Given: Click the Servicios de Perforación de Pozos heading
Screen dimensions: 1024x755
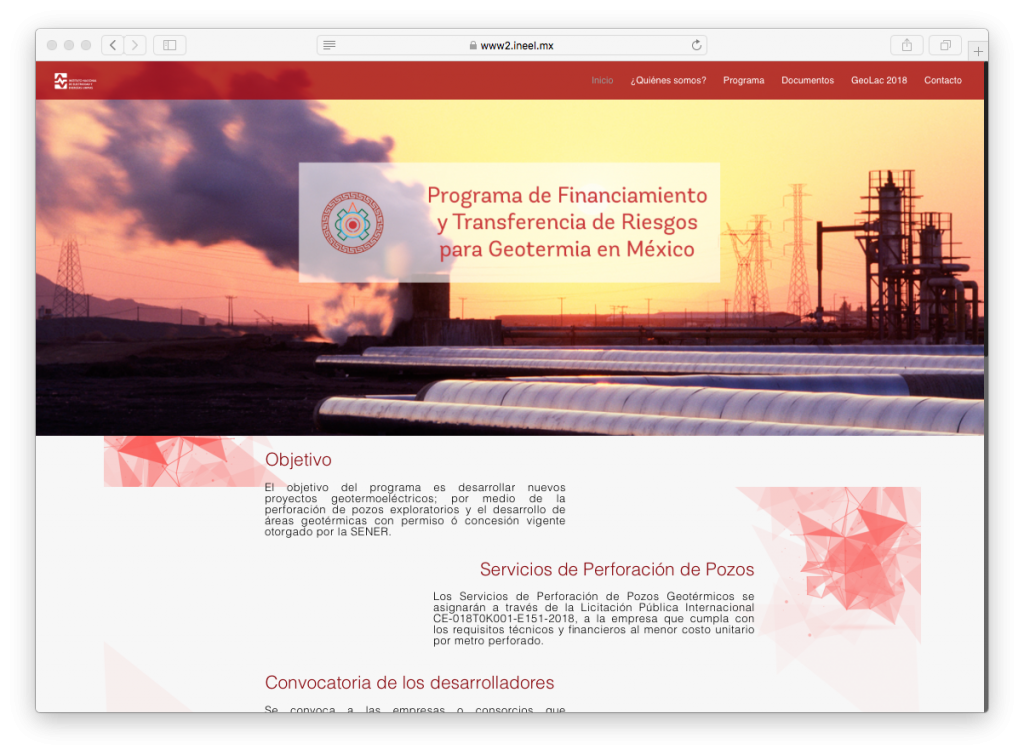Looking at the screenshot, I should click(616, 570).
